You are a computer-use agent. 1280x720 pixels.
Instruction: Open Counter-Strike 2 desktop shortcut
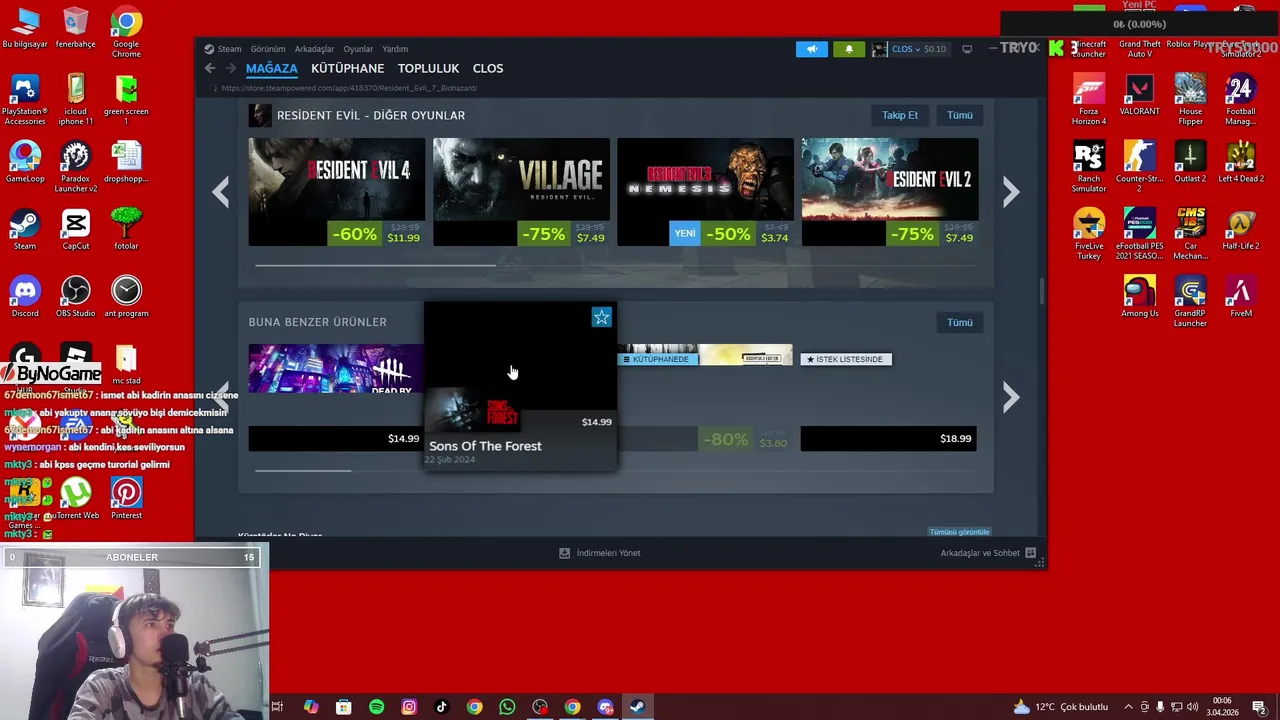click(x=1140, y=167)
